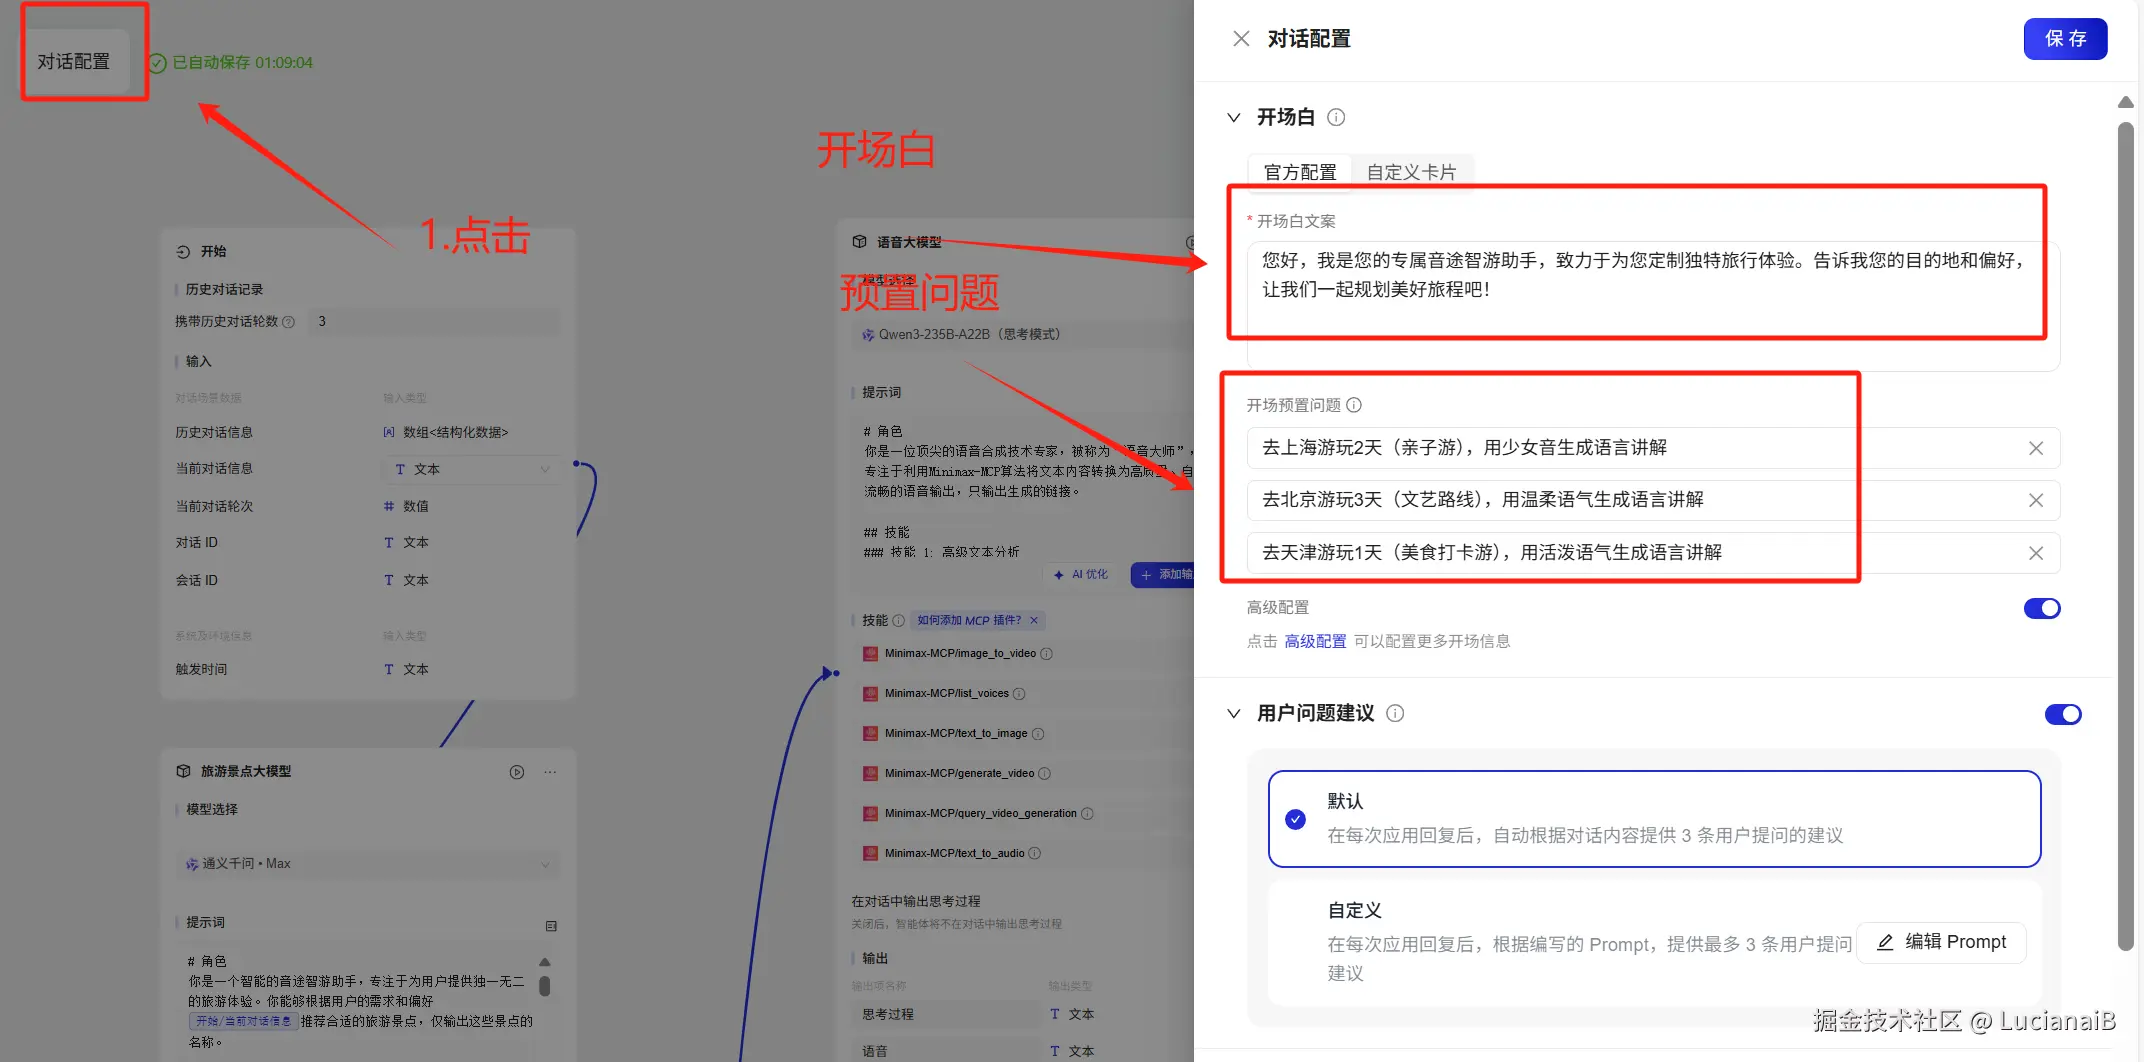2144x1062 pixels.
Task: Click the AI 优化 sparkle icon
Action: tap(1059, 574)
